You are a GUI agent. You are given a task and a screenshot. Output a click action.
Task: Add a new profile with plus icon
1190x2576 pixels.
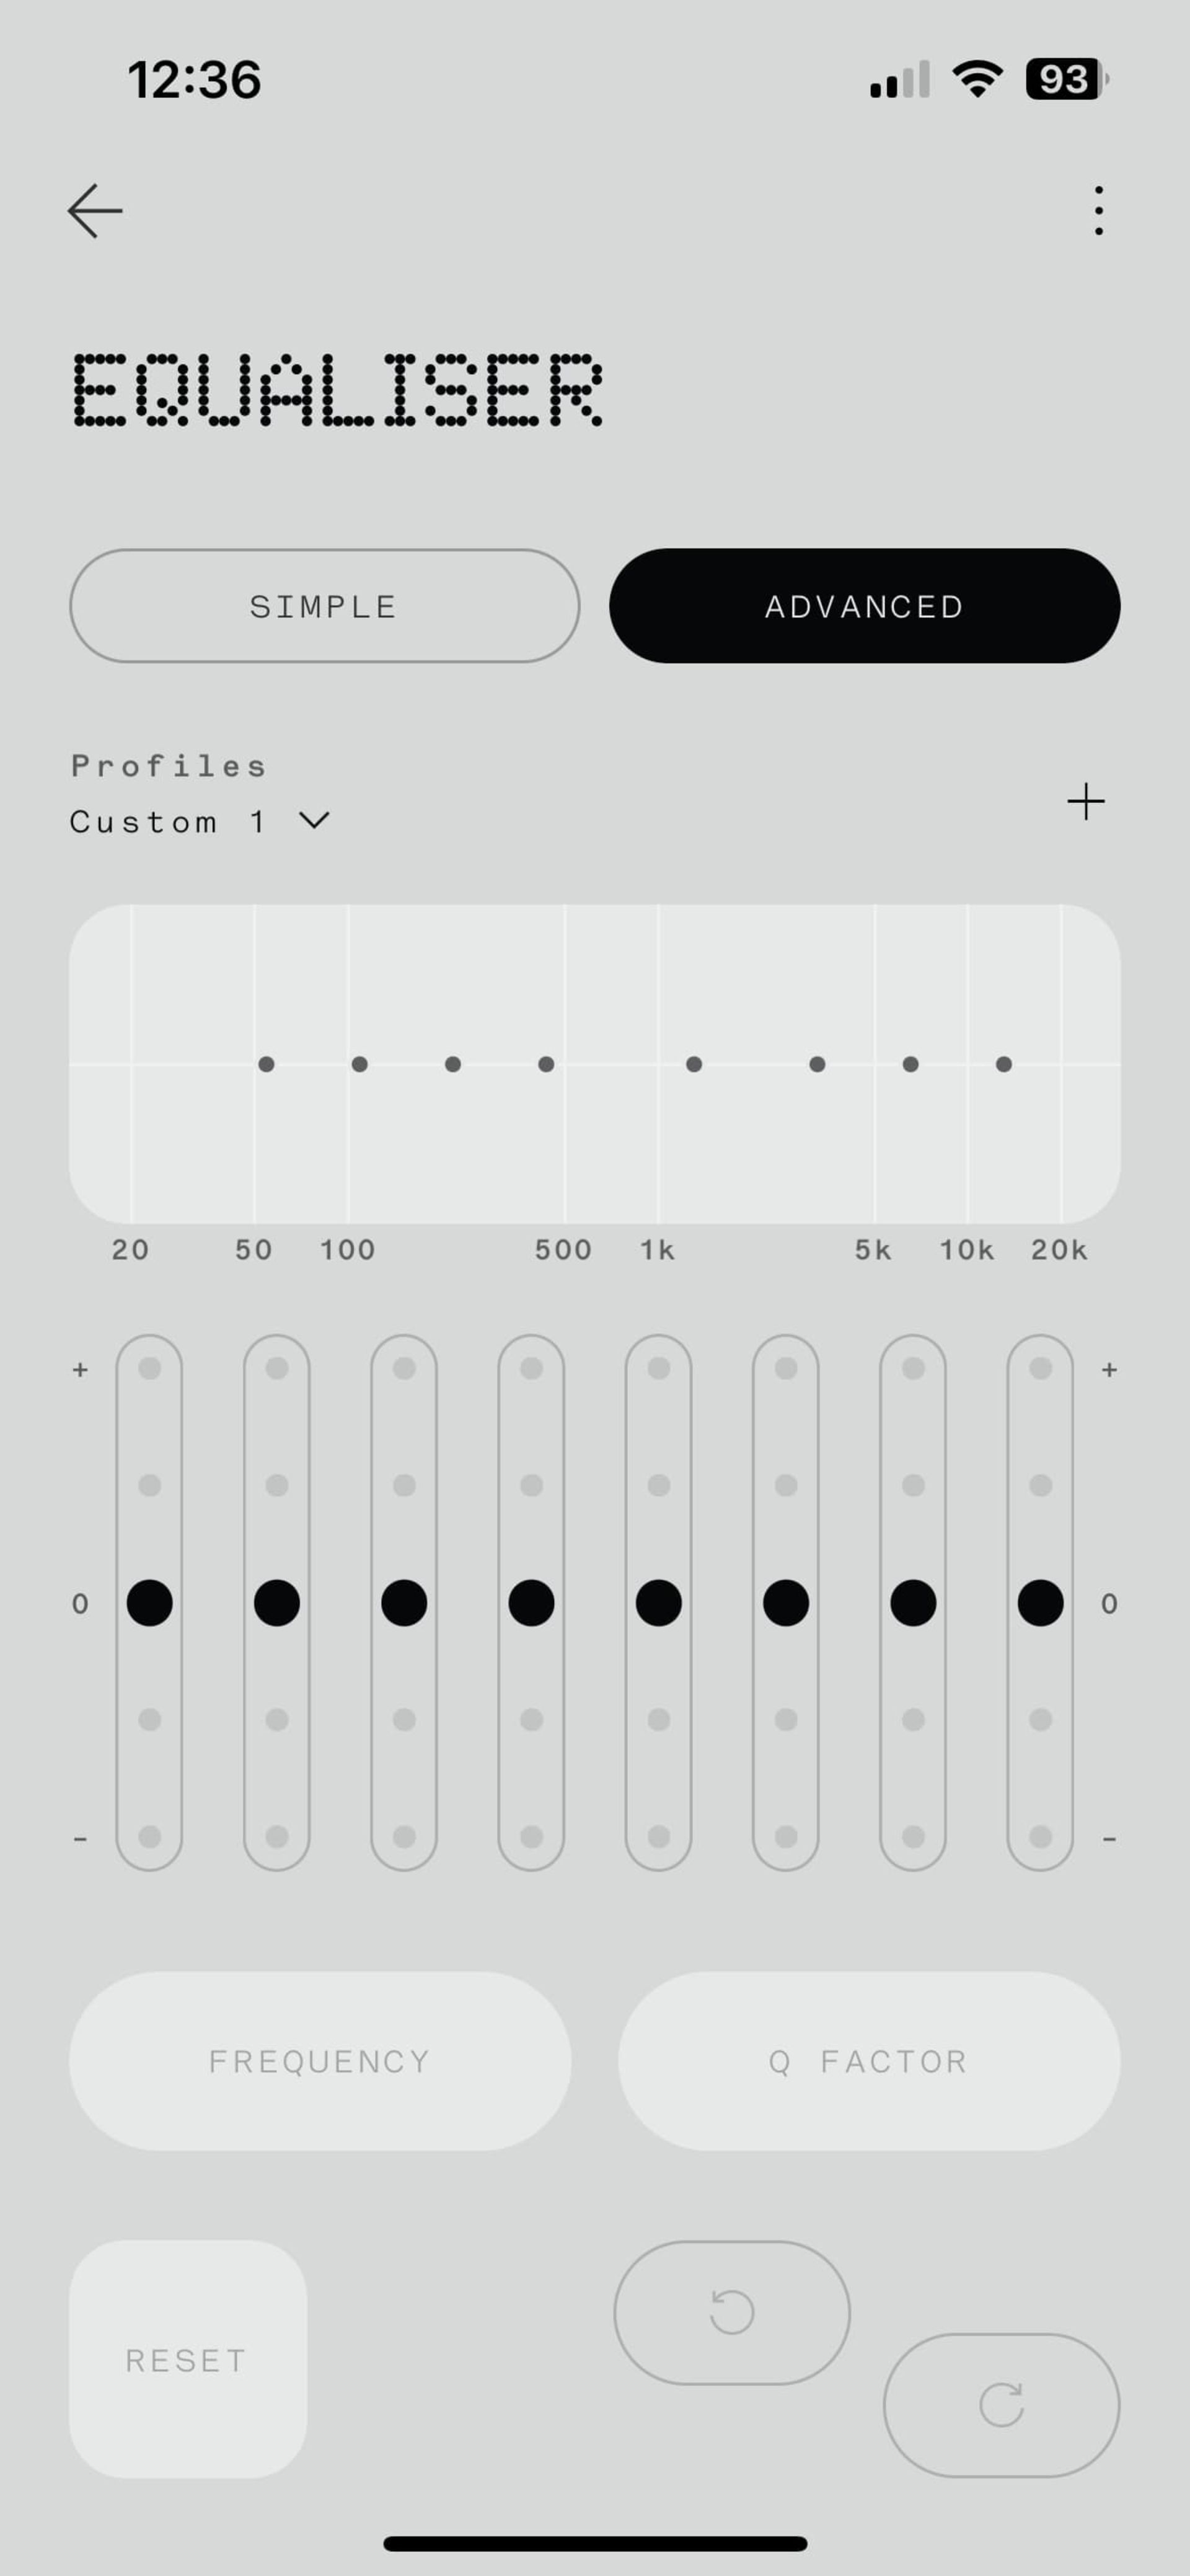pos(1085,802)
